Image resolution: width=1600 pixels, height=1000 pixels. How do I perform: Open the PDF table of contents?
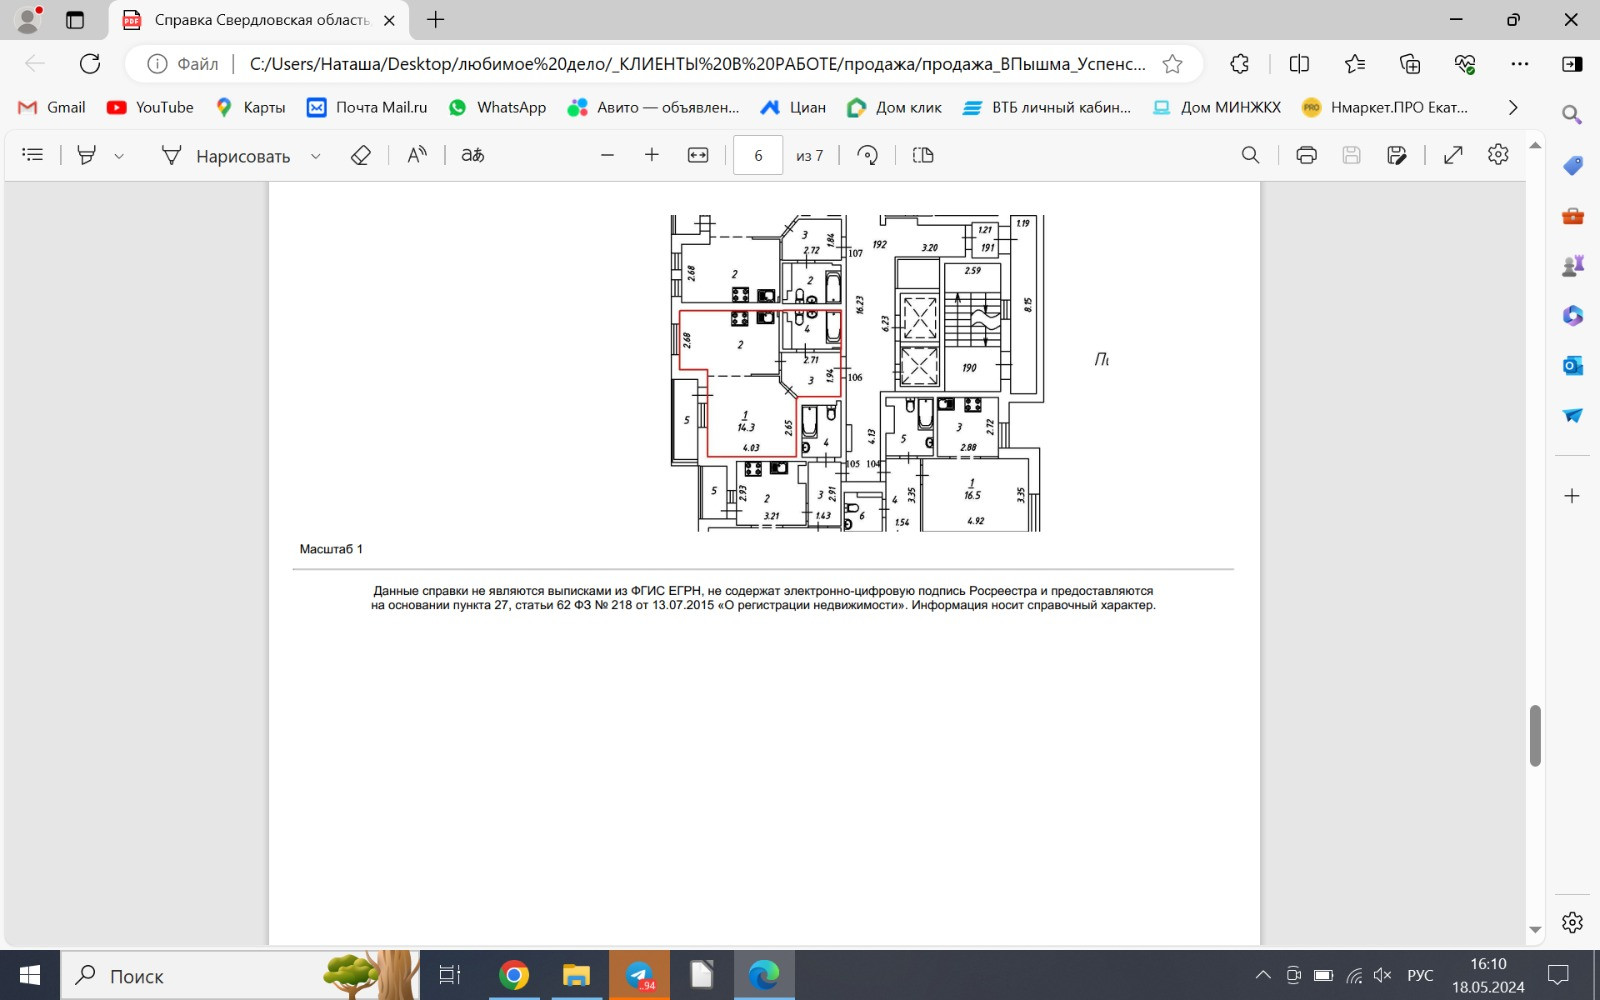coord(33,155)
